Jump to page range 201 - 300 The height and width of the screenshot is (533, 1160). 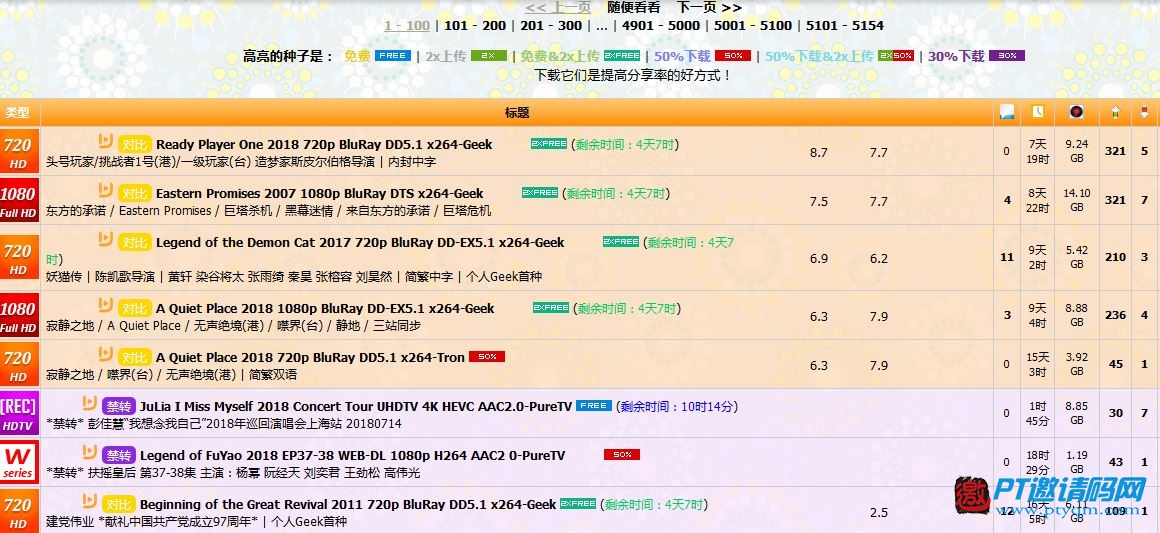(x=551, y=26)
